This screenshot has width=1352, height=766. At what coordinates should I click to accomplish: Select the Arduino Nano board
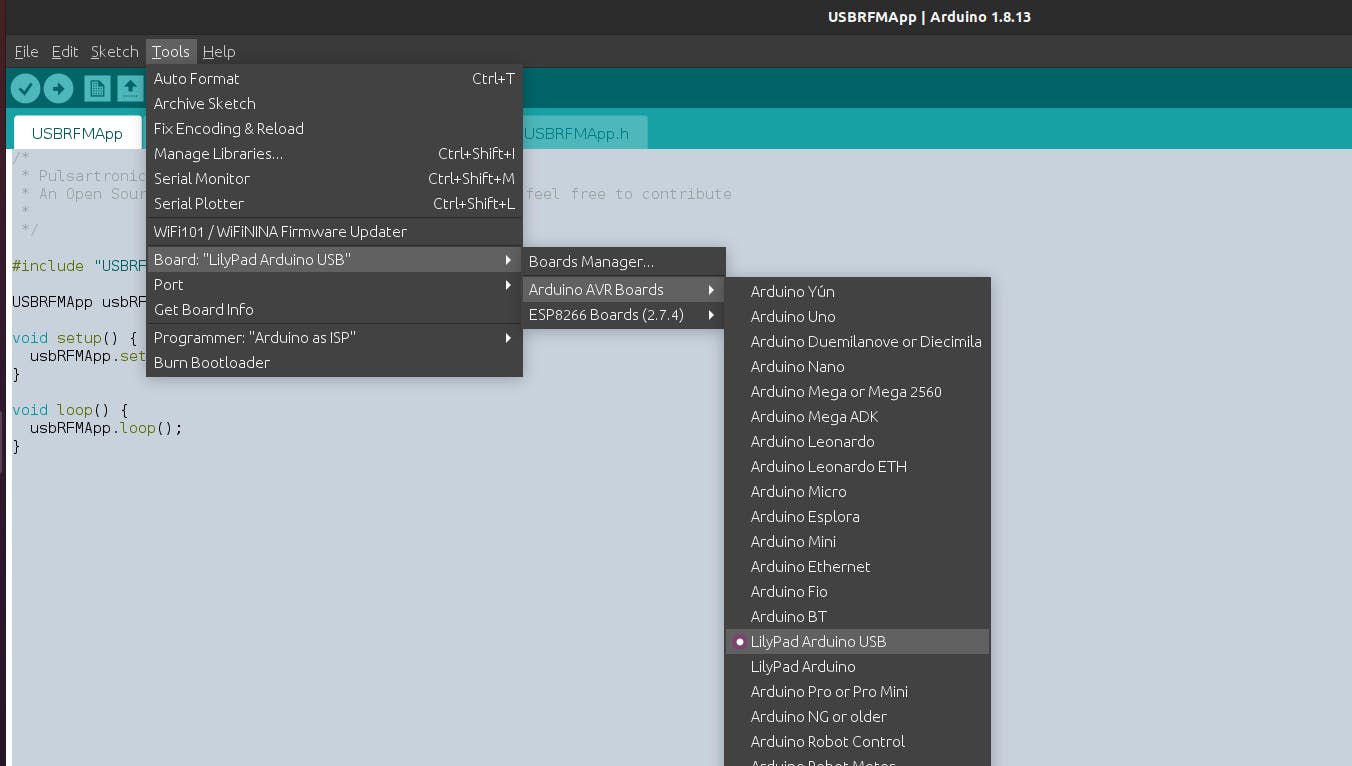(858, 367)
